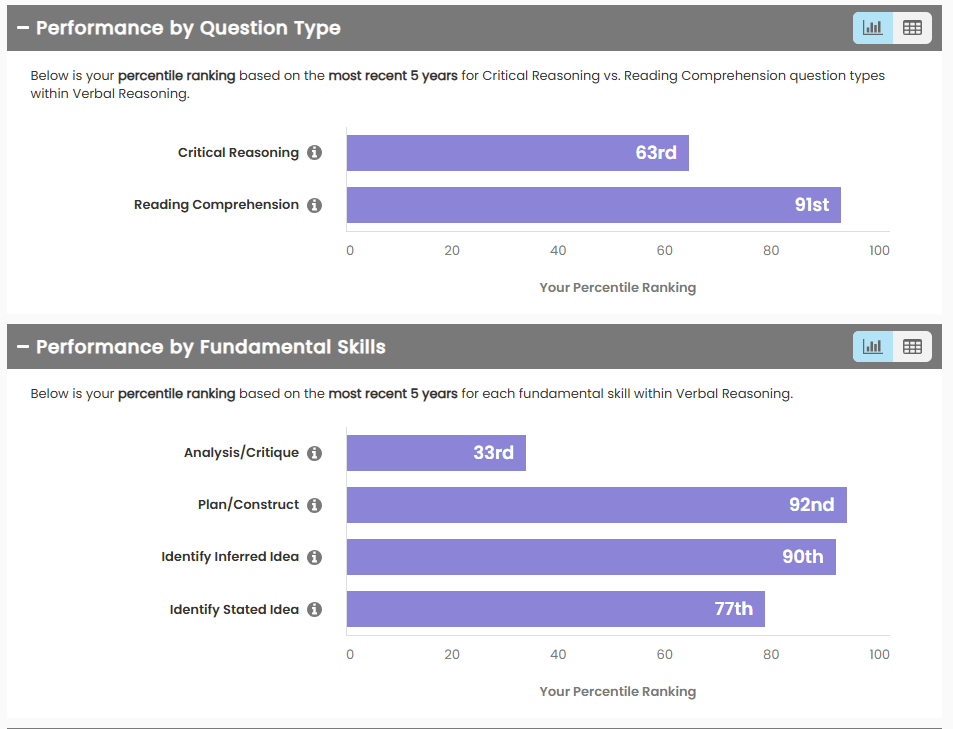Switch Fundamental Skills section to chart view

pos(873,347)
